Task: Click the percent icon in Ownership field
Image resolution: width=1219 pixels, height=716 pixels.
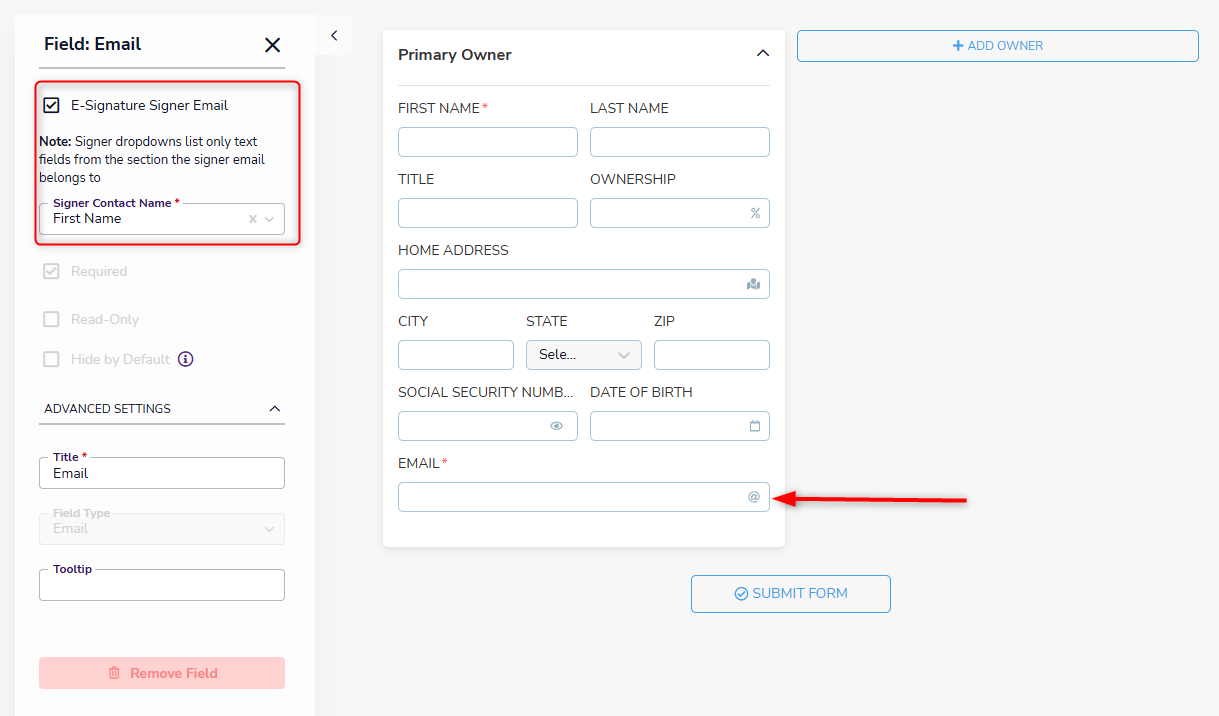Action: [x=755, y=213]
